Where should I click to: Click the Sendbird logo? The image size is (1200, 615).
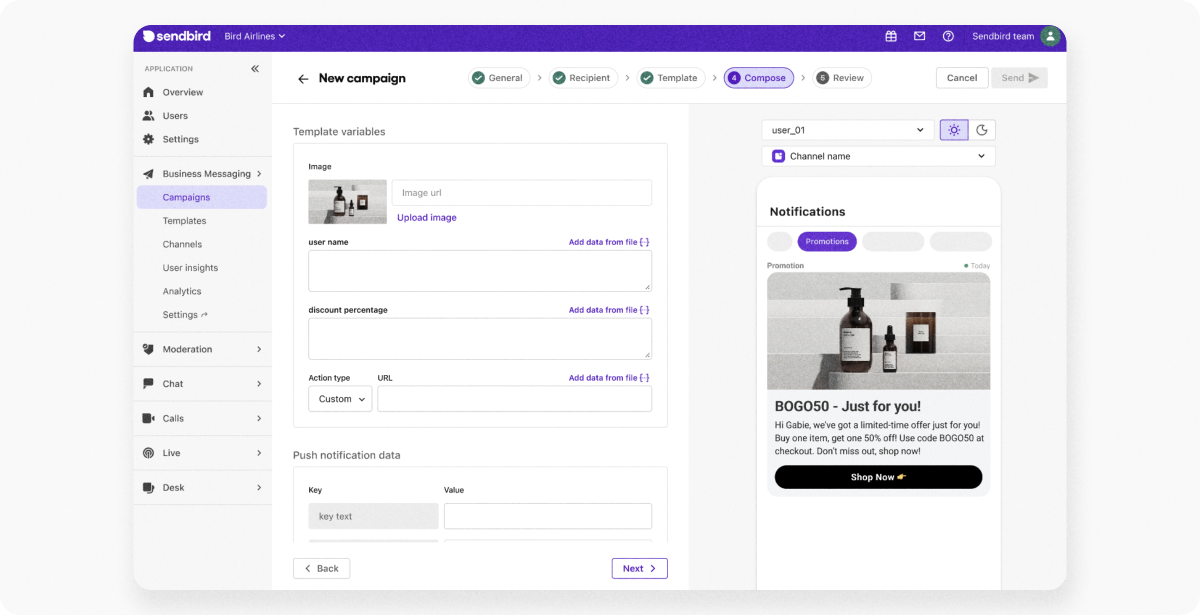coord(176,36)
